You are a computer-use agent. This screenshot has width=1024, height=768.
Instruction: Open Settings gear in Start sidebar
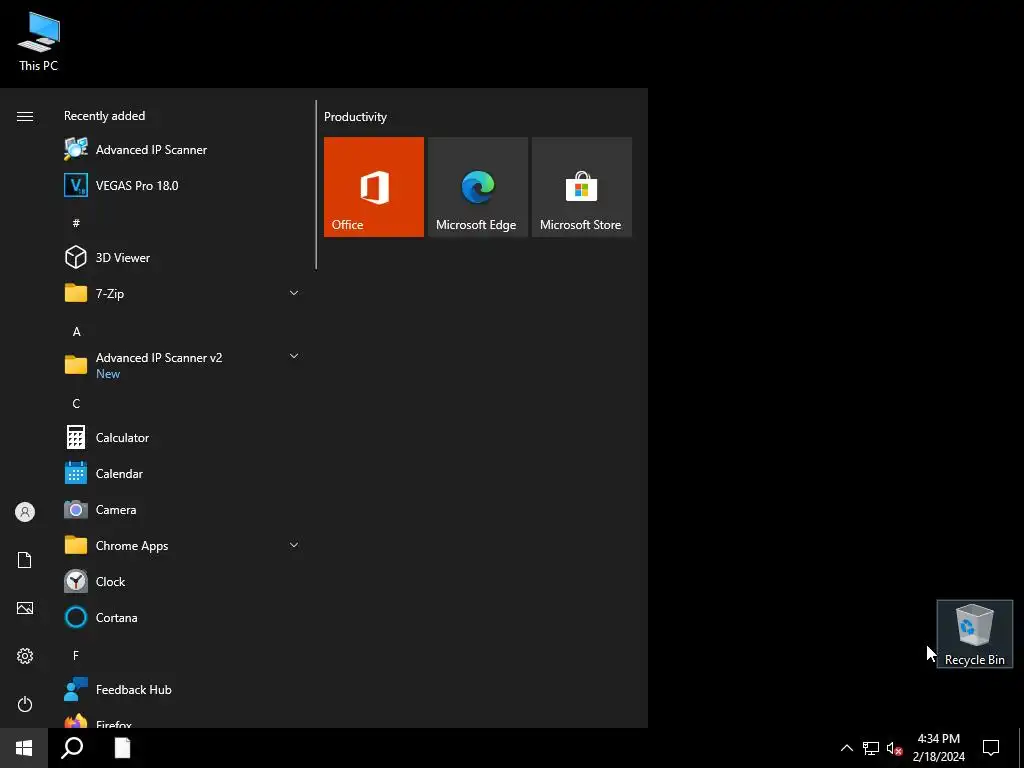coord(25,656)
